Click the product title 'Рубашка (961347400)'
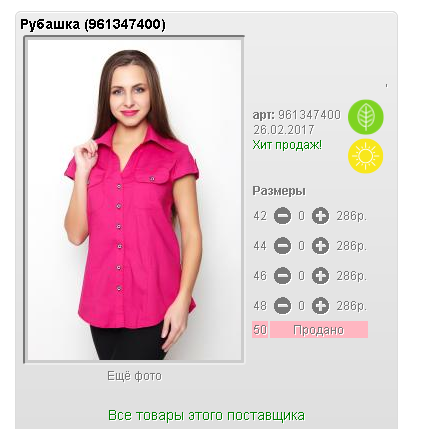Screen dimensions: 422x429 93,25
